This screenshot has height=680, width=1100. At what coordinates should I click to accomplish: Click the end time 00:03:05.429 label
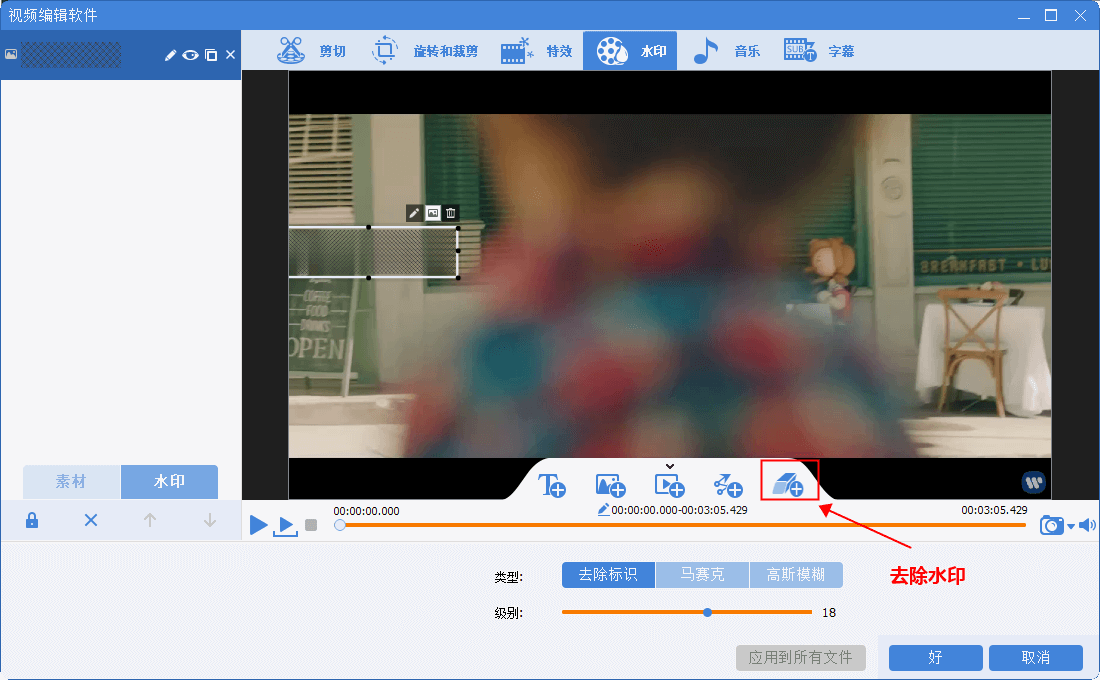click(994, 510)
